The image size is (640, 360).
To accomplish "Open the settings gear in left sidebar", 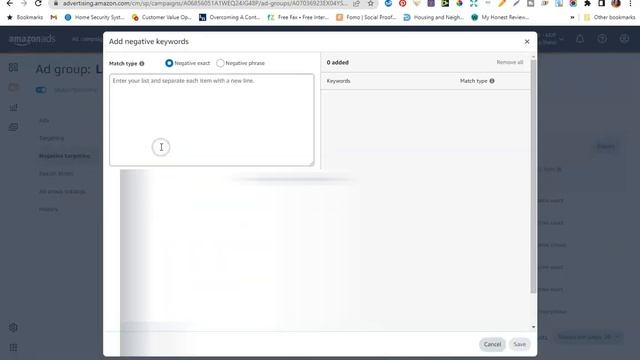I will tap(13, 327).
